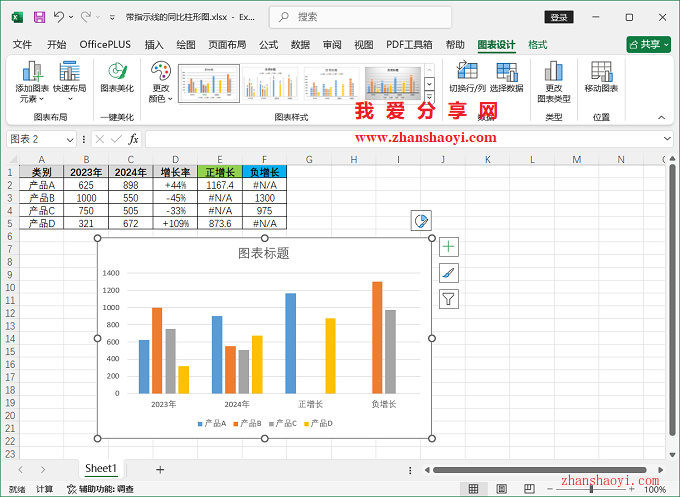Open Chart Styles paintbrush button beside chart
The image size is (680, 497).
(x=449, y=272)
